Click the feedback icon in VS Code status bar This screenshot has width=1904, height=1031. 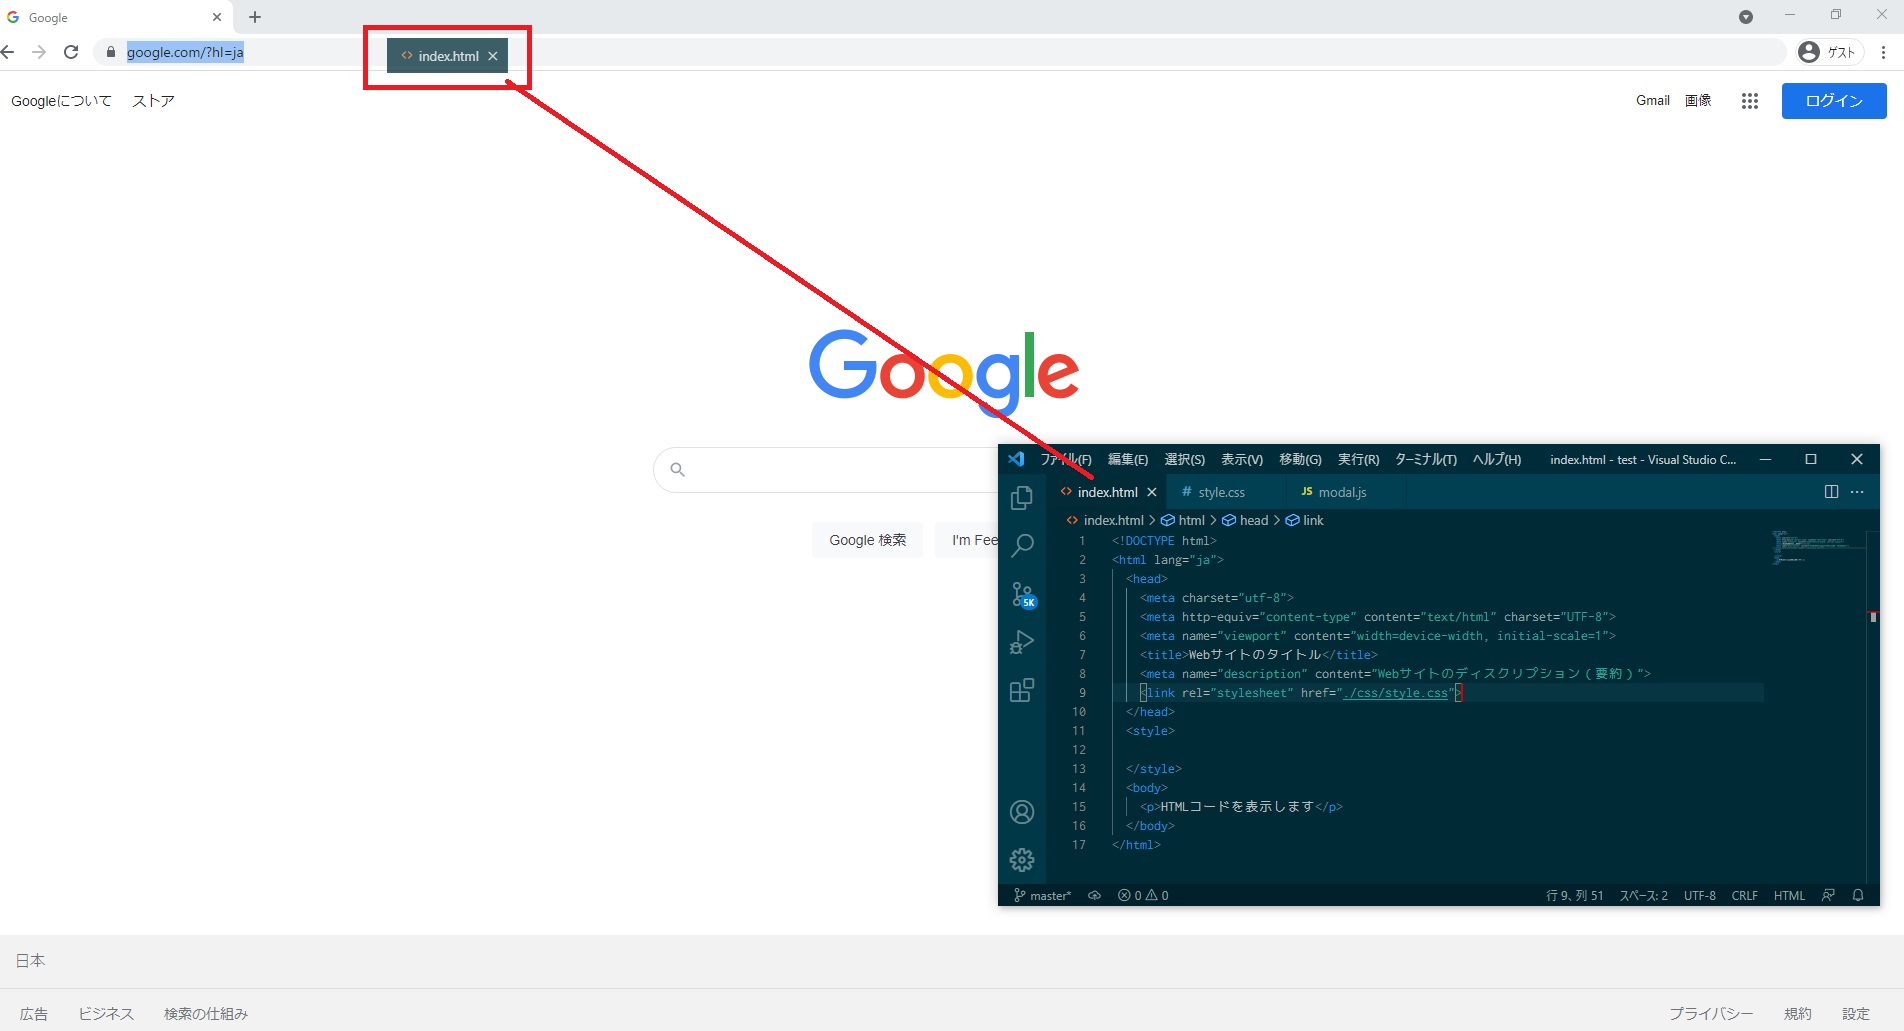pyautogui.click(x=1828, y=896)
